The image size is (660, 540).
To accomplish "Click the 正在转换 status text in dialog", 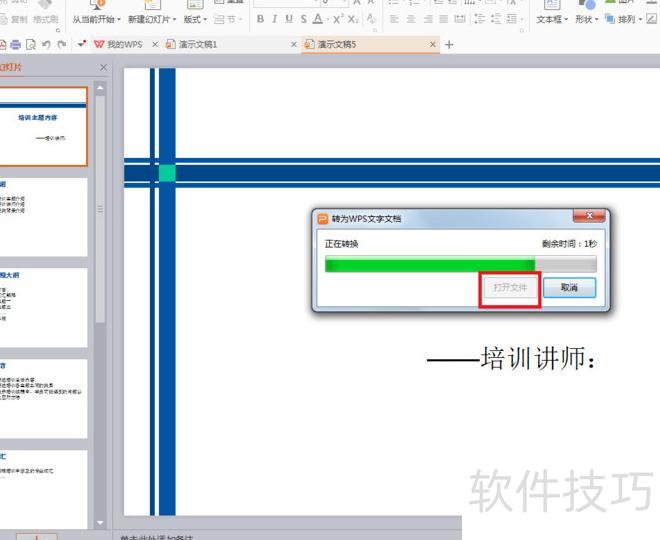I will 341,244.
